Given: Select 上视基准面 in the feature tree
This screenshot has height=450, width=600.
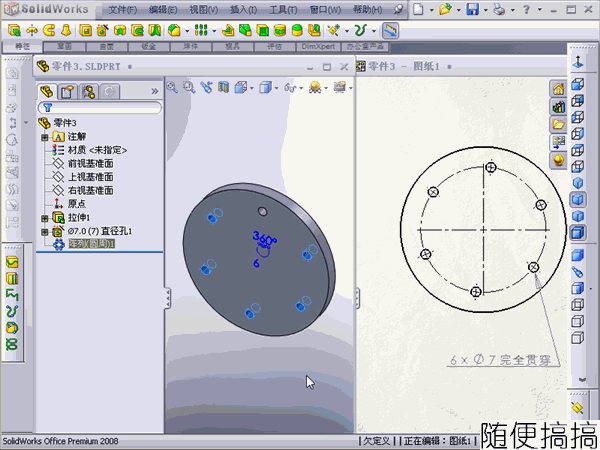Looking at the screenshot, I should click(x=90, y=177).
